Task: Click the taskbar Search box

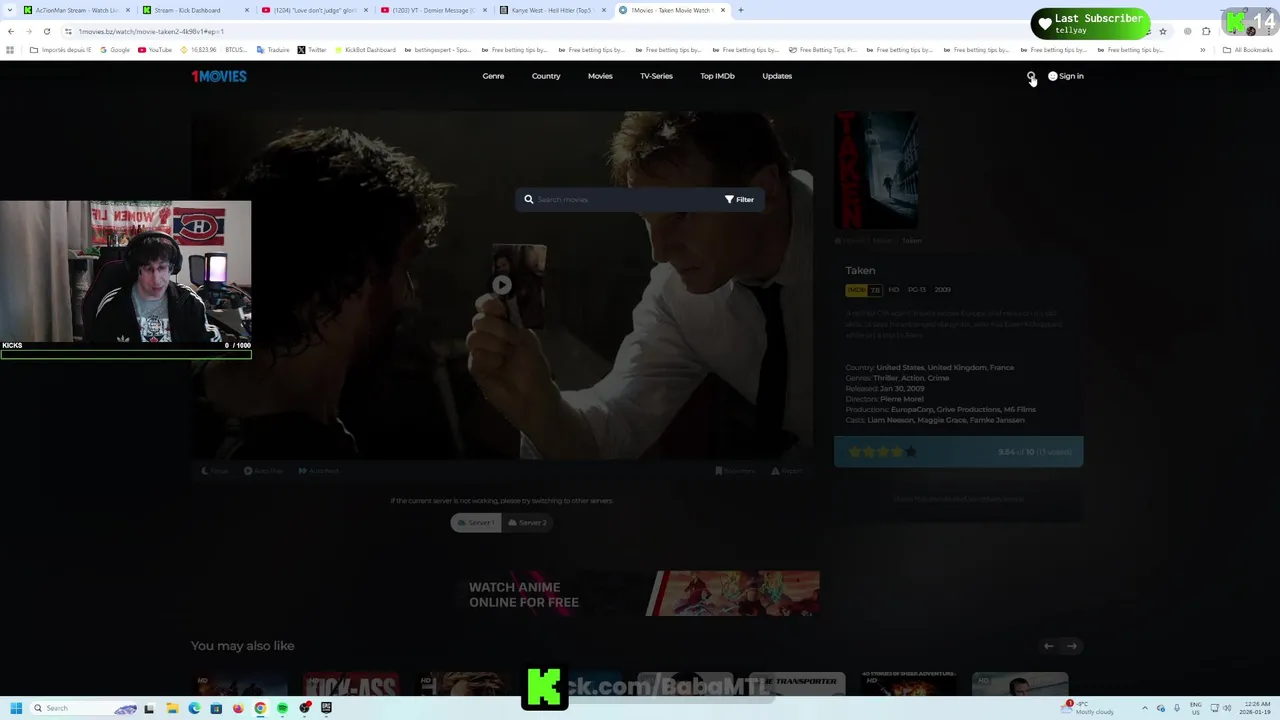Action: pyautogui.click(x=84, y=708)
